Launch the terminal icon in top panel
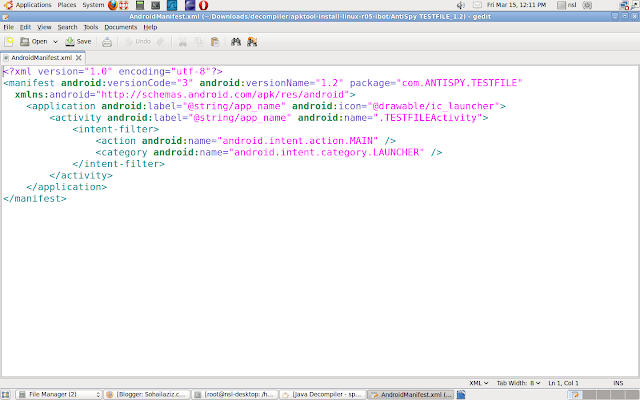 pyautogui.click(x=156, y=5)
